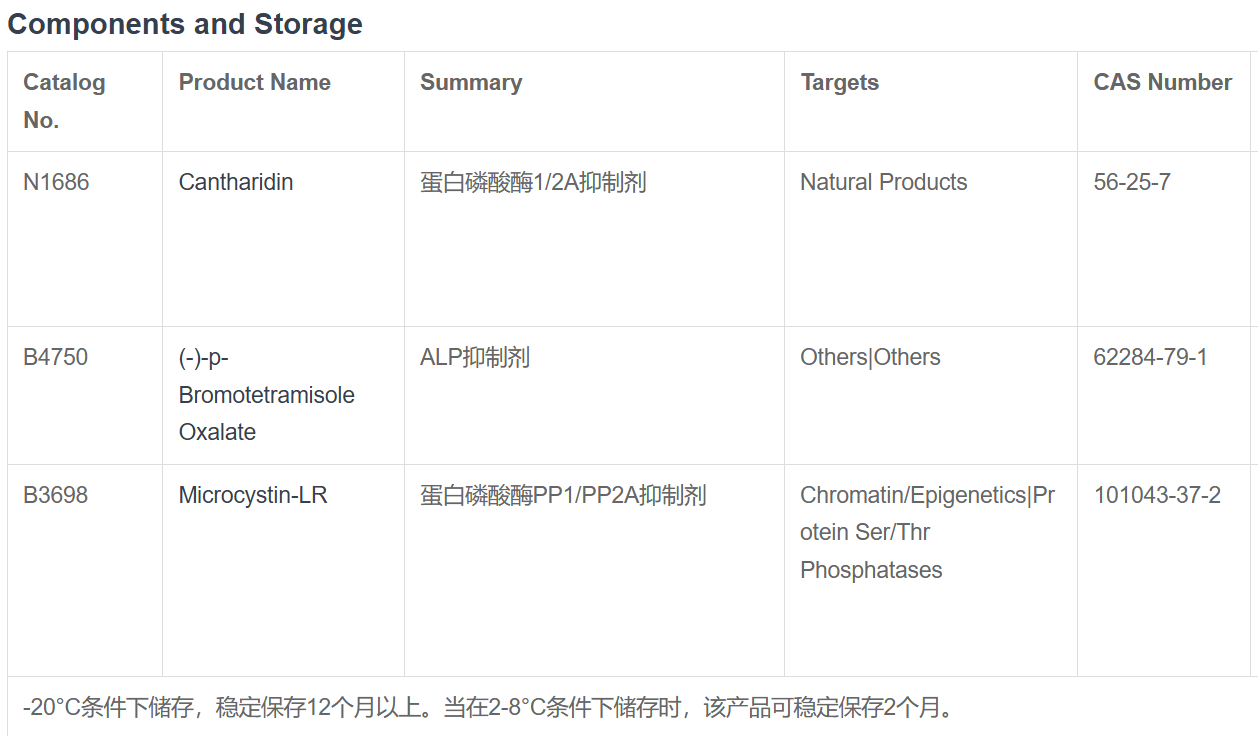Image resolution: width=1258 pixels, height=736 pixels.
Task: Click the CAS Number column header
Action: (1163, 82)
